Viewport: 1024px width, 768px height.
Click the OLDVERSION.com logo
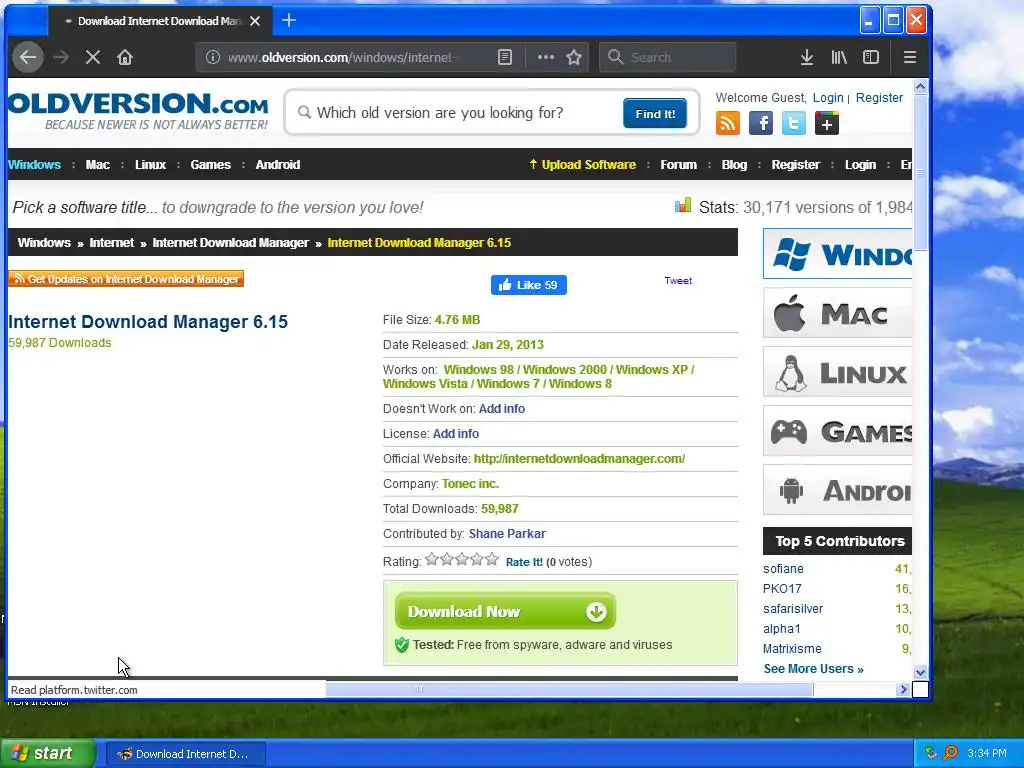pos(138,111)
